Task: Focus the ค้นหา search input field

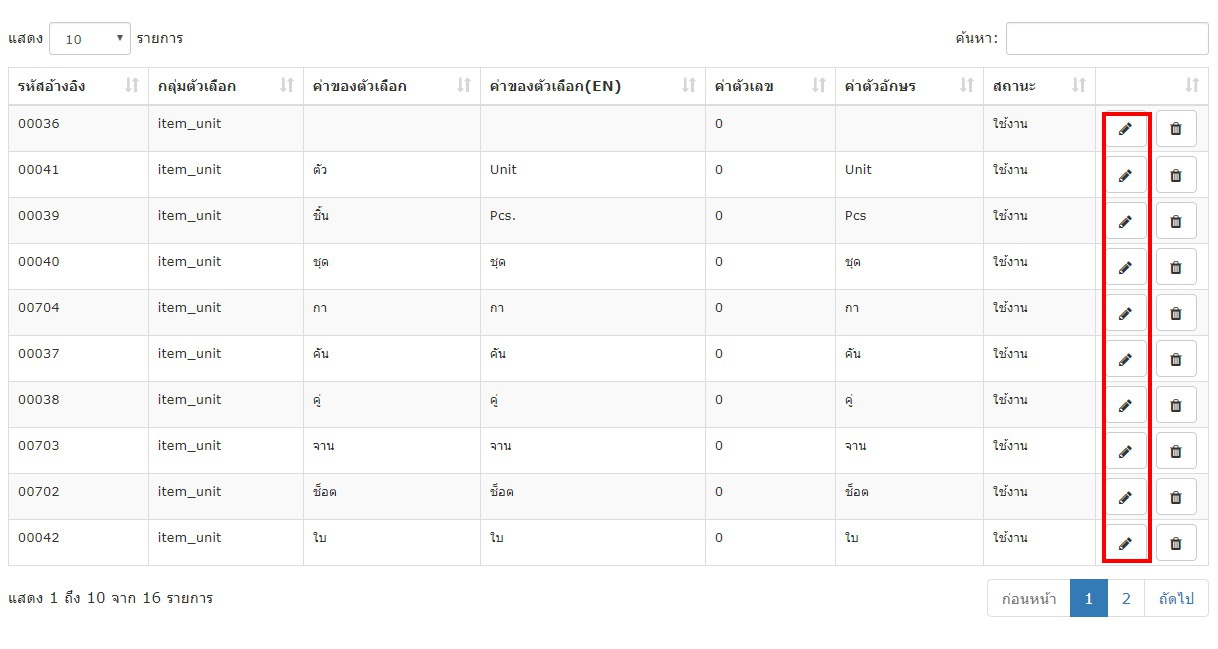Action: click(x=1107, y=39)
